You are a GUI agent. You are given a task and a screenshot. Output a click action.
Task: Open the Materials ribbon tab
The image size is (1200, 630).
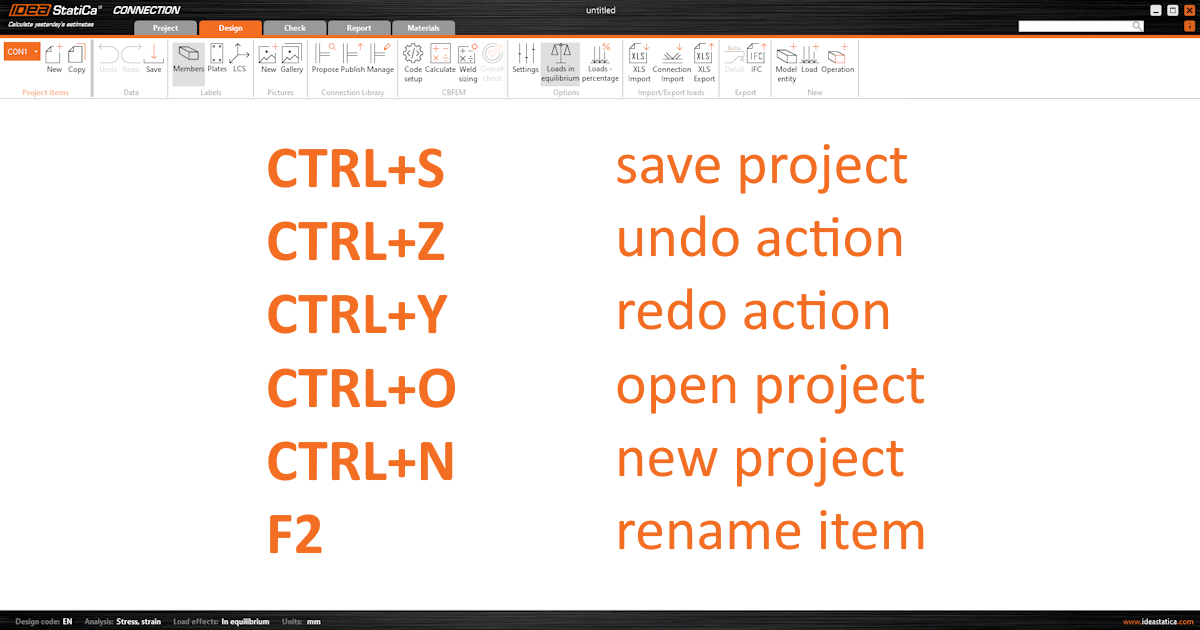(424, 28)
